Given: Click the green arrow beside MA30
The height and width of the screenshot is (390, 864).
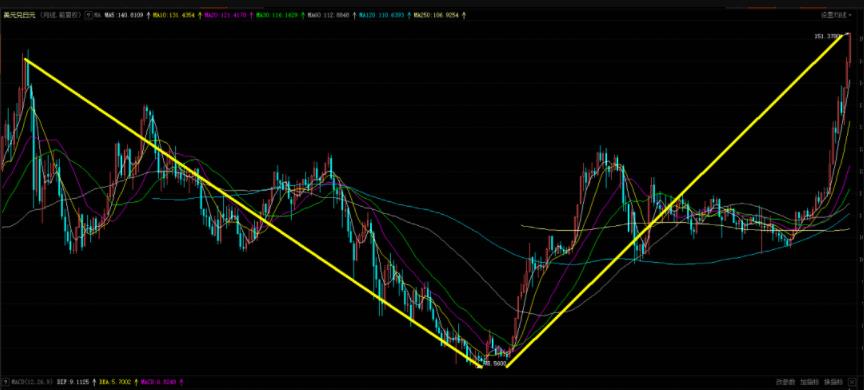Looking at the screenshot, I should [303, 15].
